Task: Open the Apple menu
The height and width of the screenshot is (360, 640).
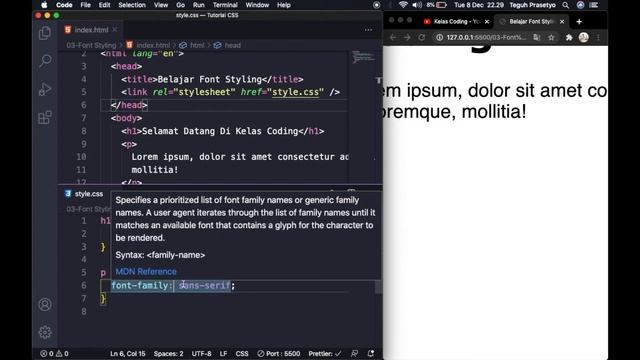Action: tap(44, 5)
